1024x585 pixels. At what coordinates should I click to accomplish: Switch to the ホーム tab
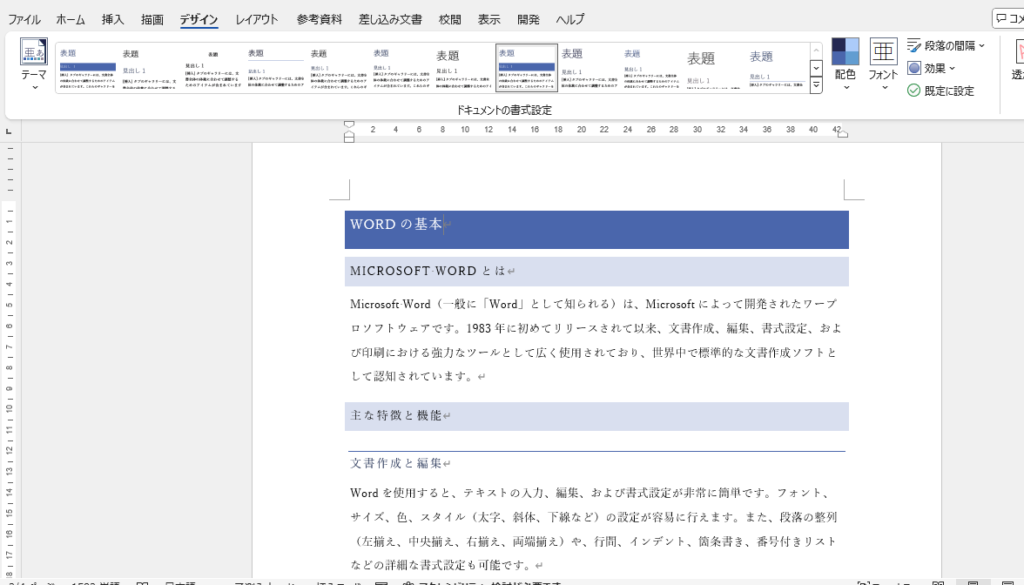pos(71,20)
